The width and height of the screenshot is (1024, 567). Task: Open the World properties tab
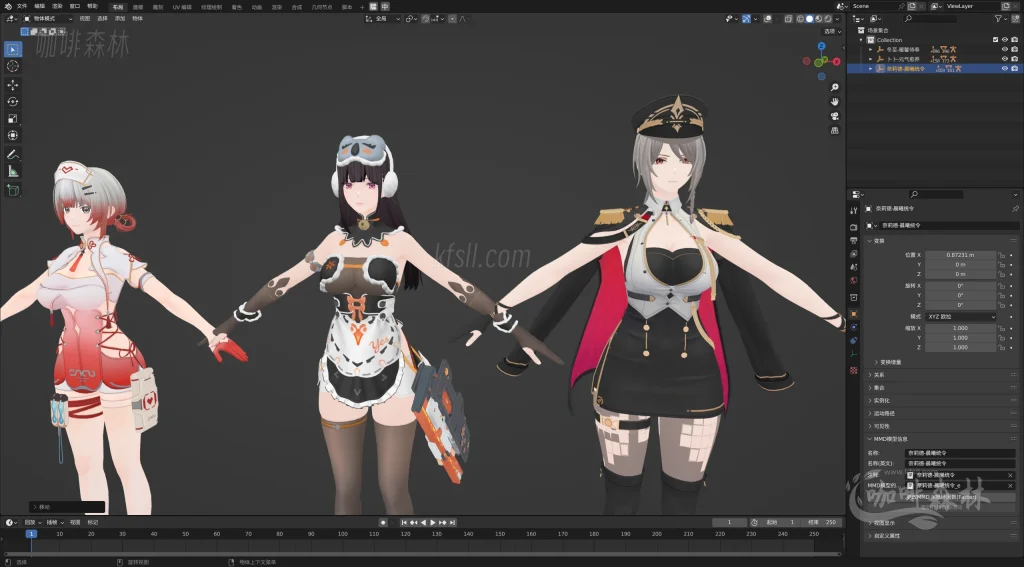(x=854, y=280)
